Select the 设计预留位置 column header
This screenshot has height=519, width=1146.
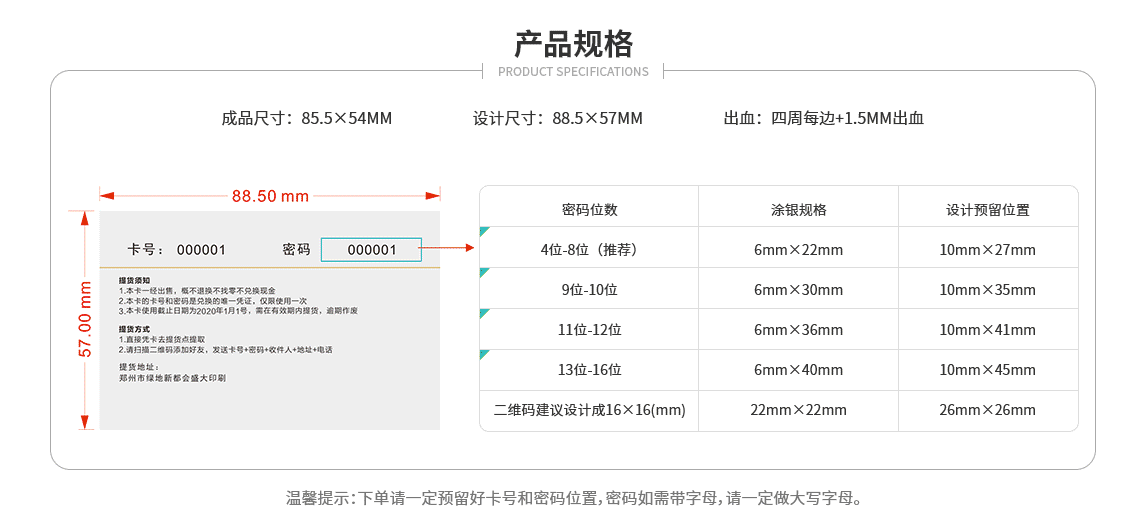click(x=987, y=209)
